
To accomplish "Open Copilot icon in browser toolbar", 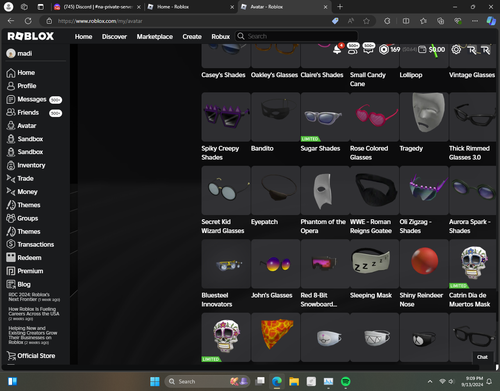I will (x=491, y=21).
